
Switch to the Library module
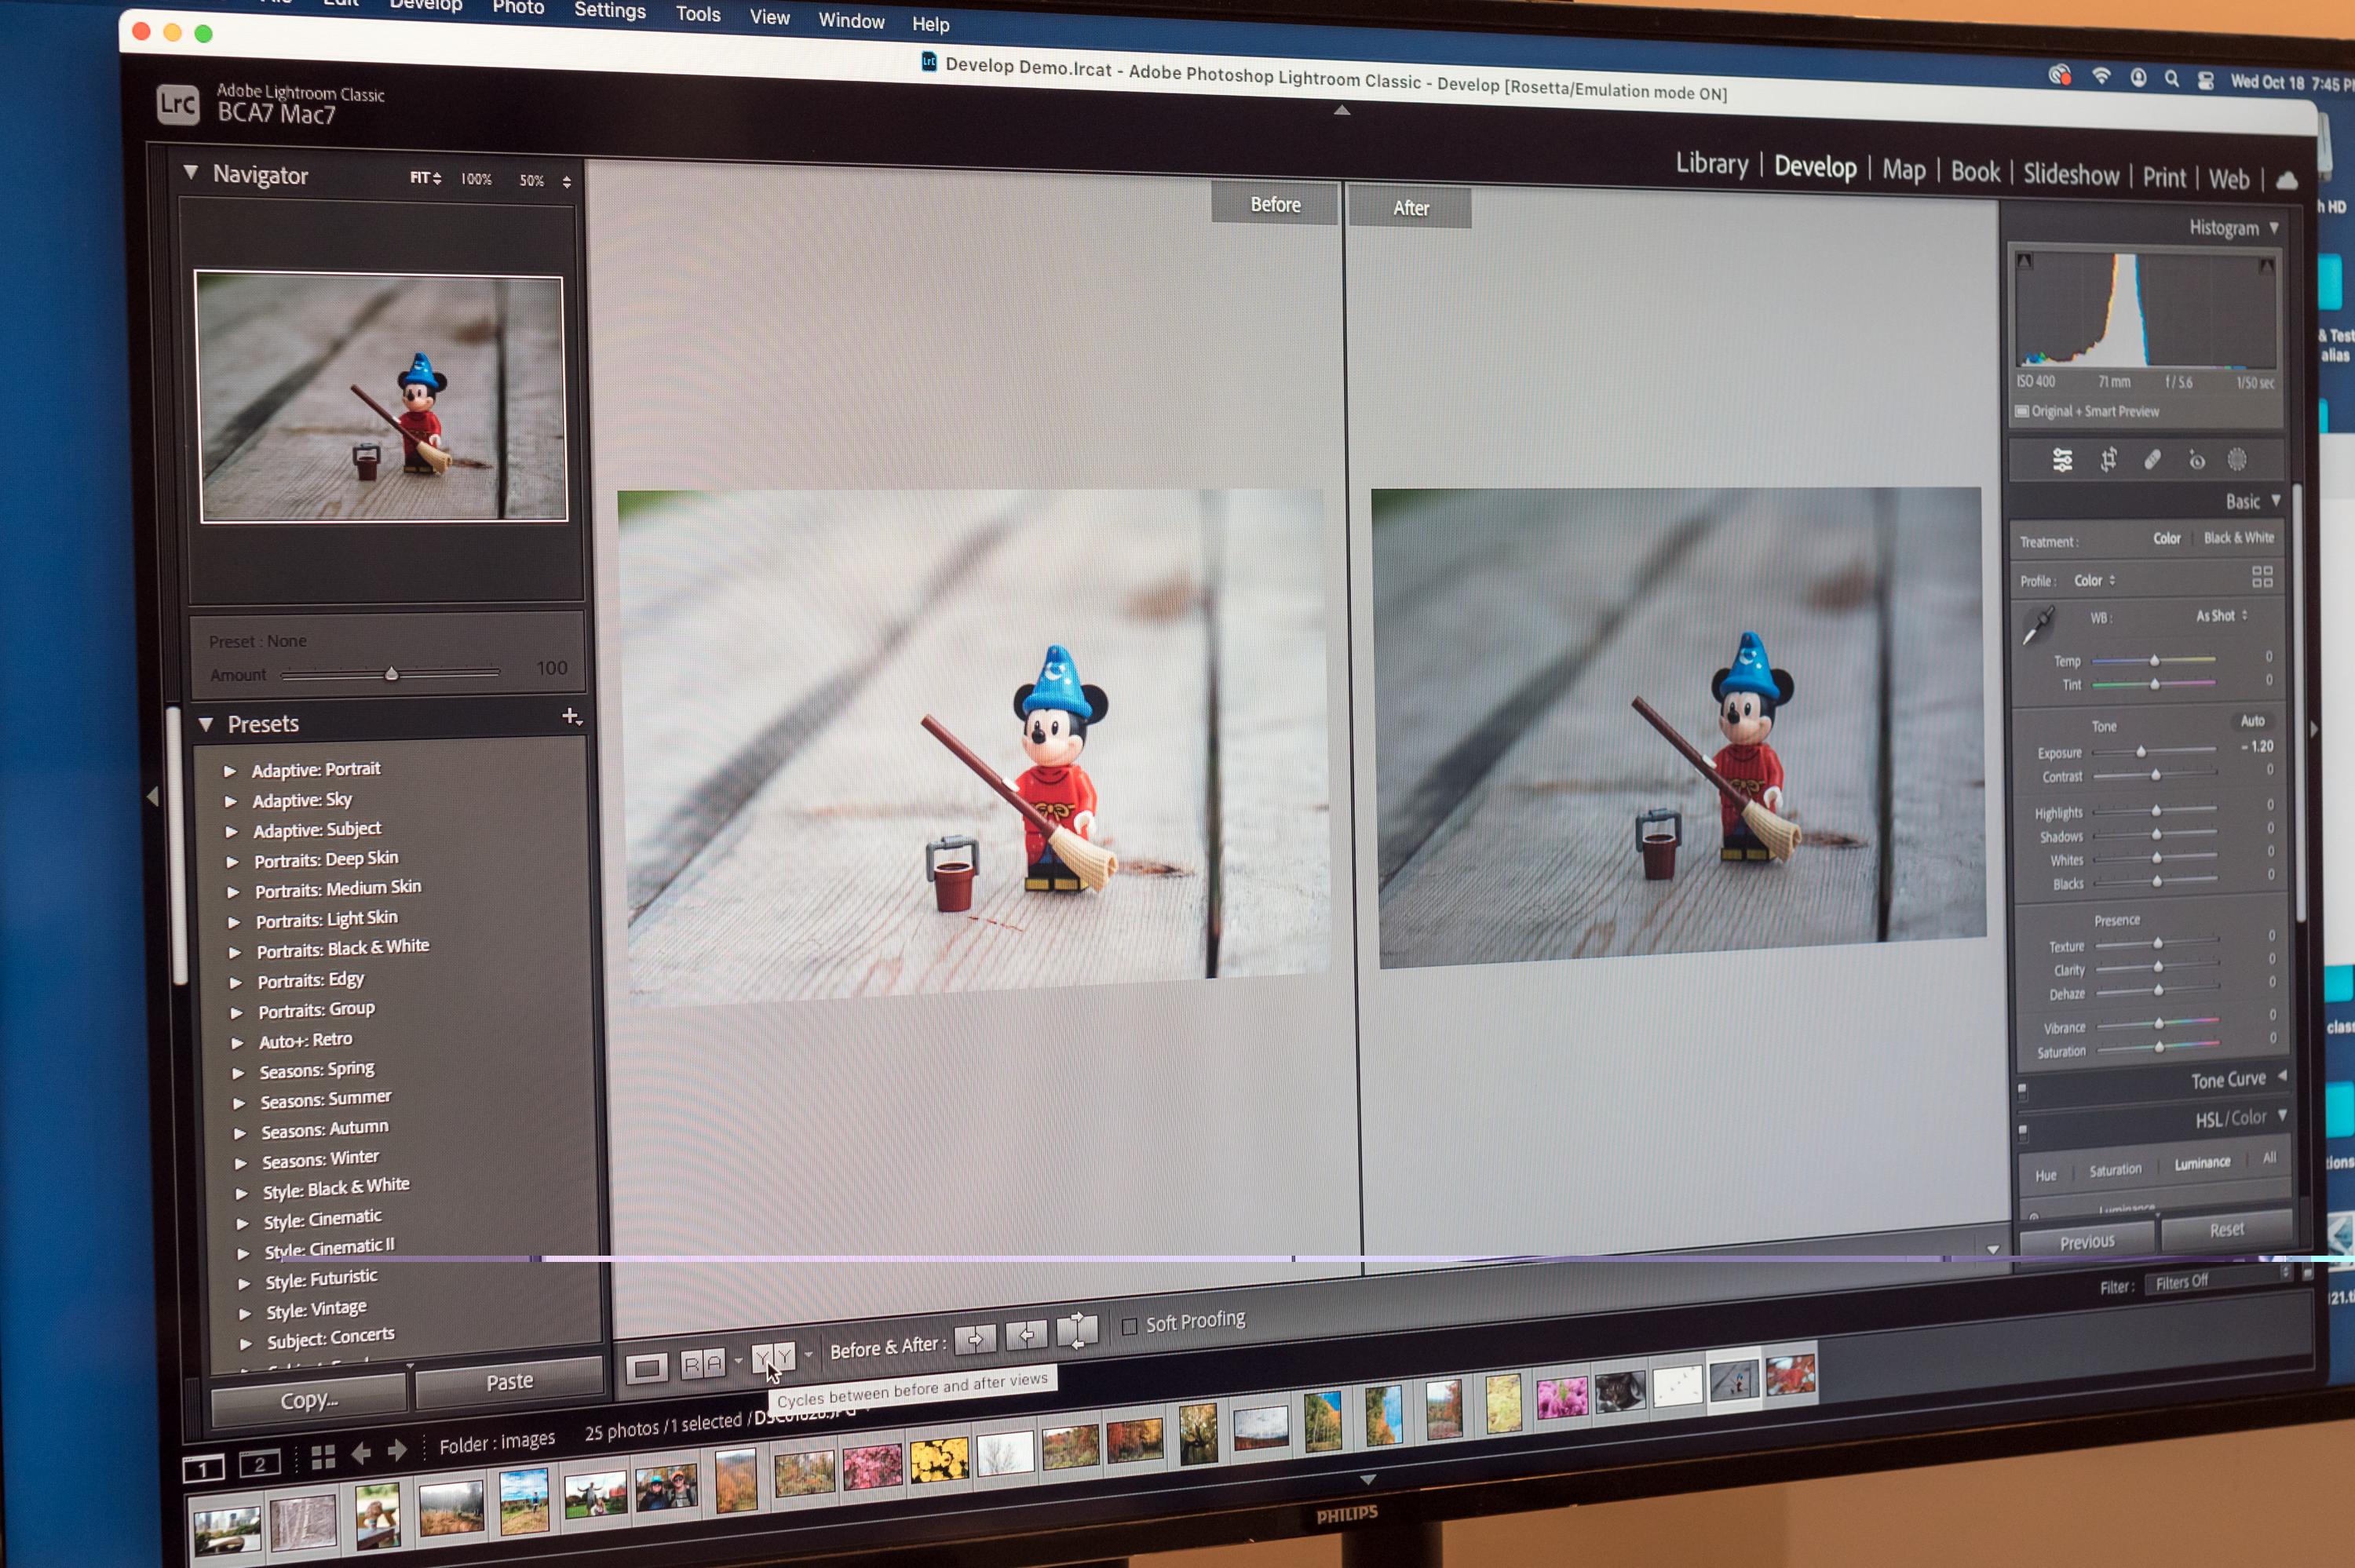coord(1711,164)
